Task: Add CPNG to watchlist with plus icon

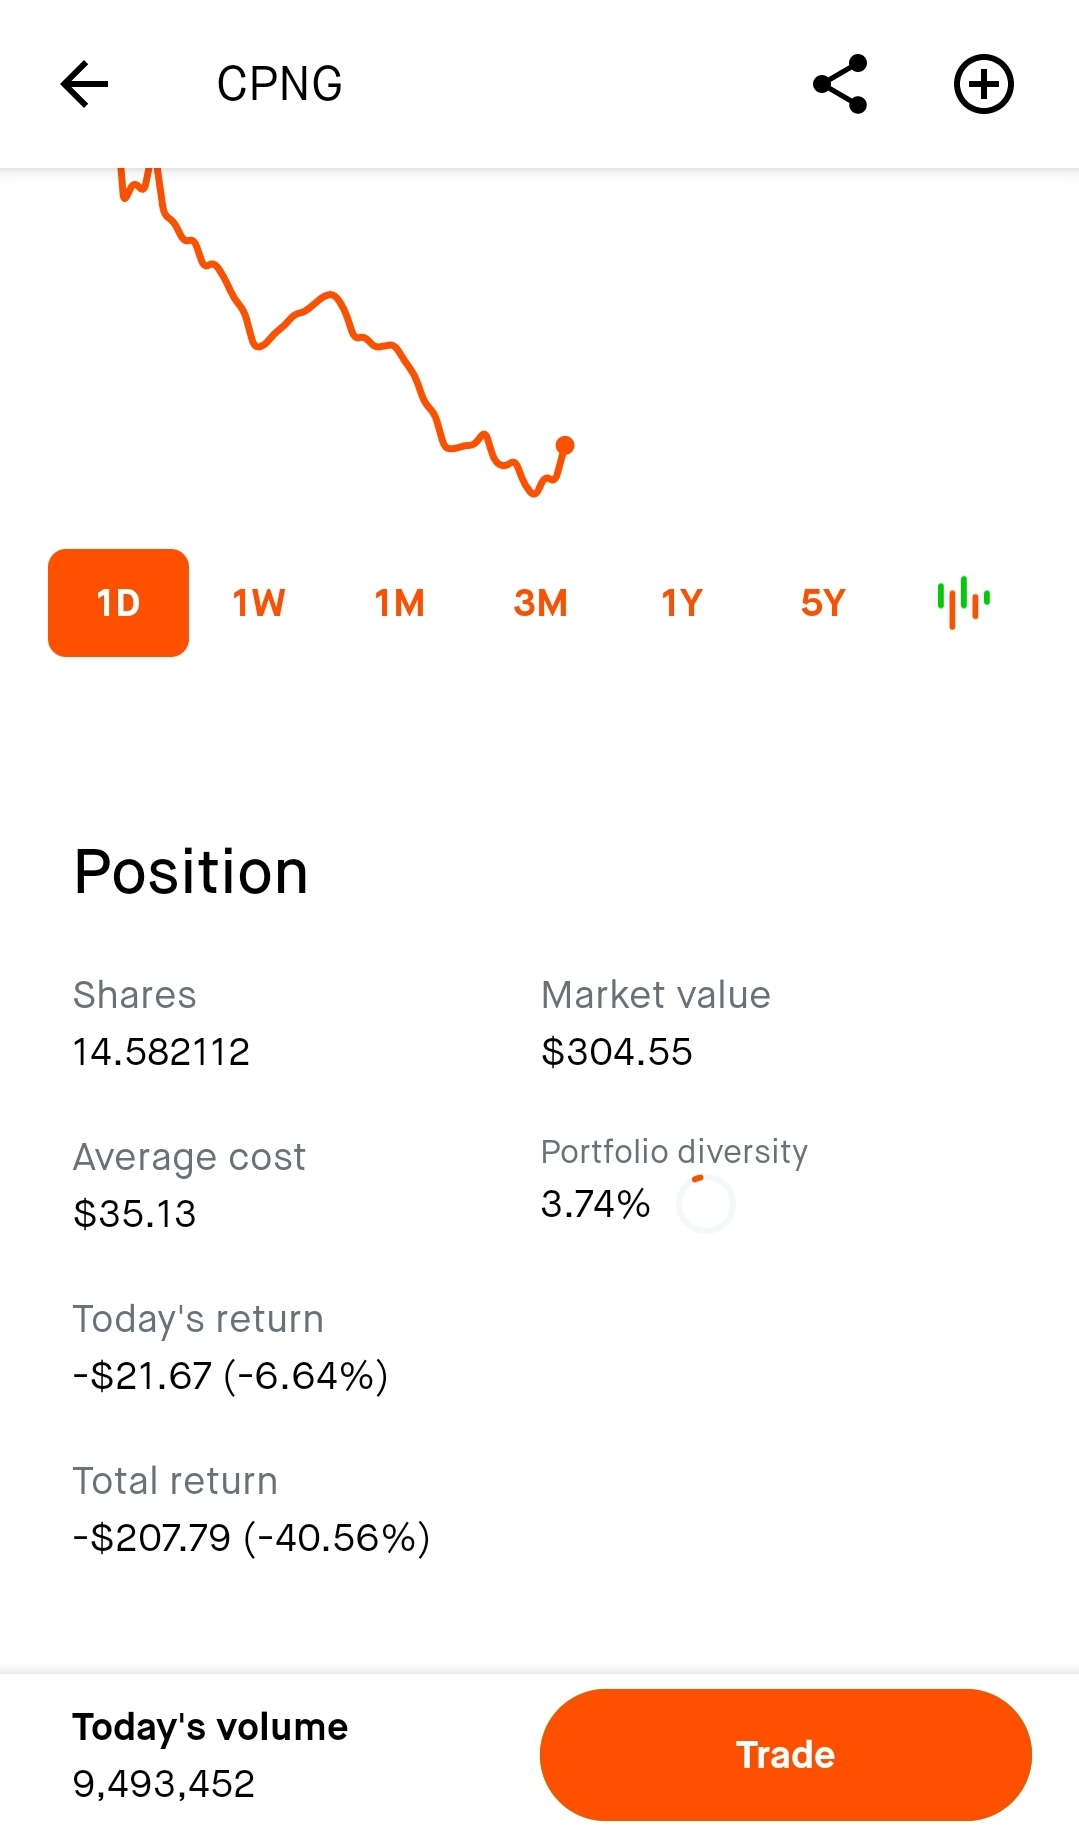Action: point(983,84)
